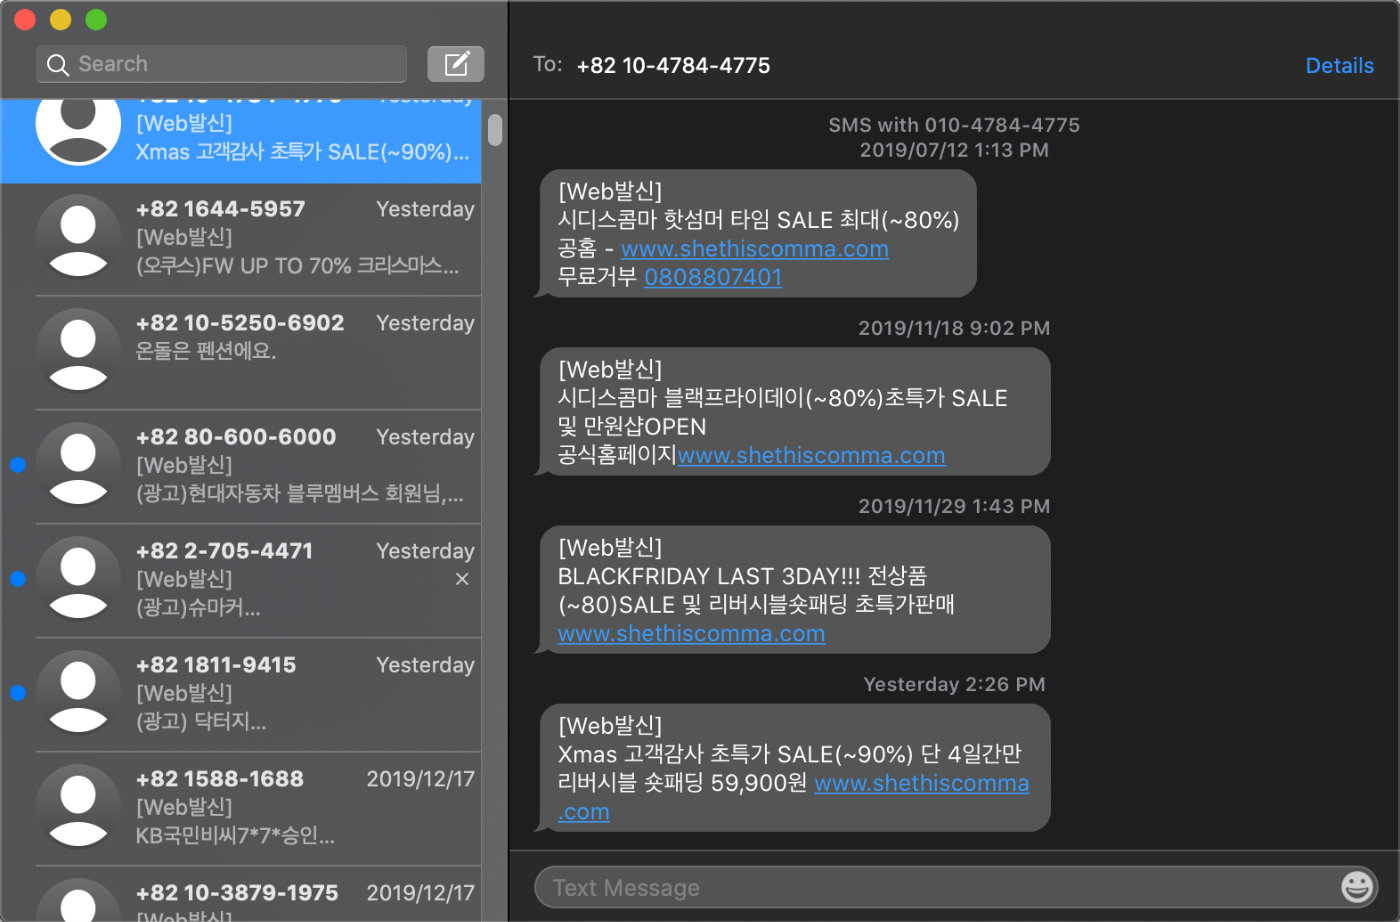
Task: Open the +82 10-3879-1975 conversation
Action: click(x=241, y=894)
